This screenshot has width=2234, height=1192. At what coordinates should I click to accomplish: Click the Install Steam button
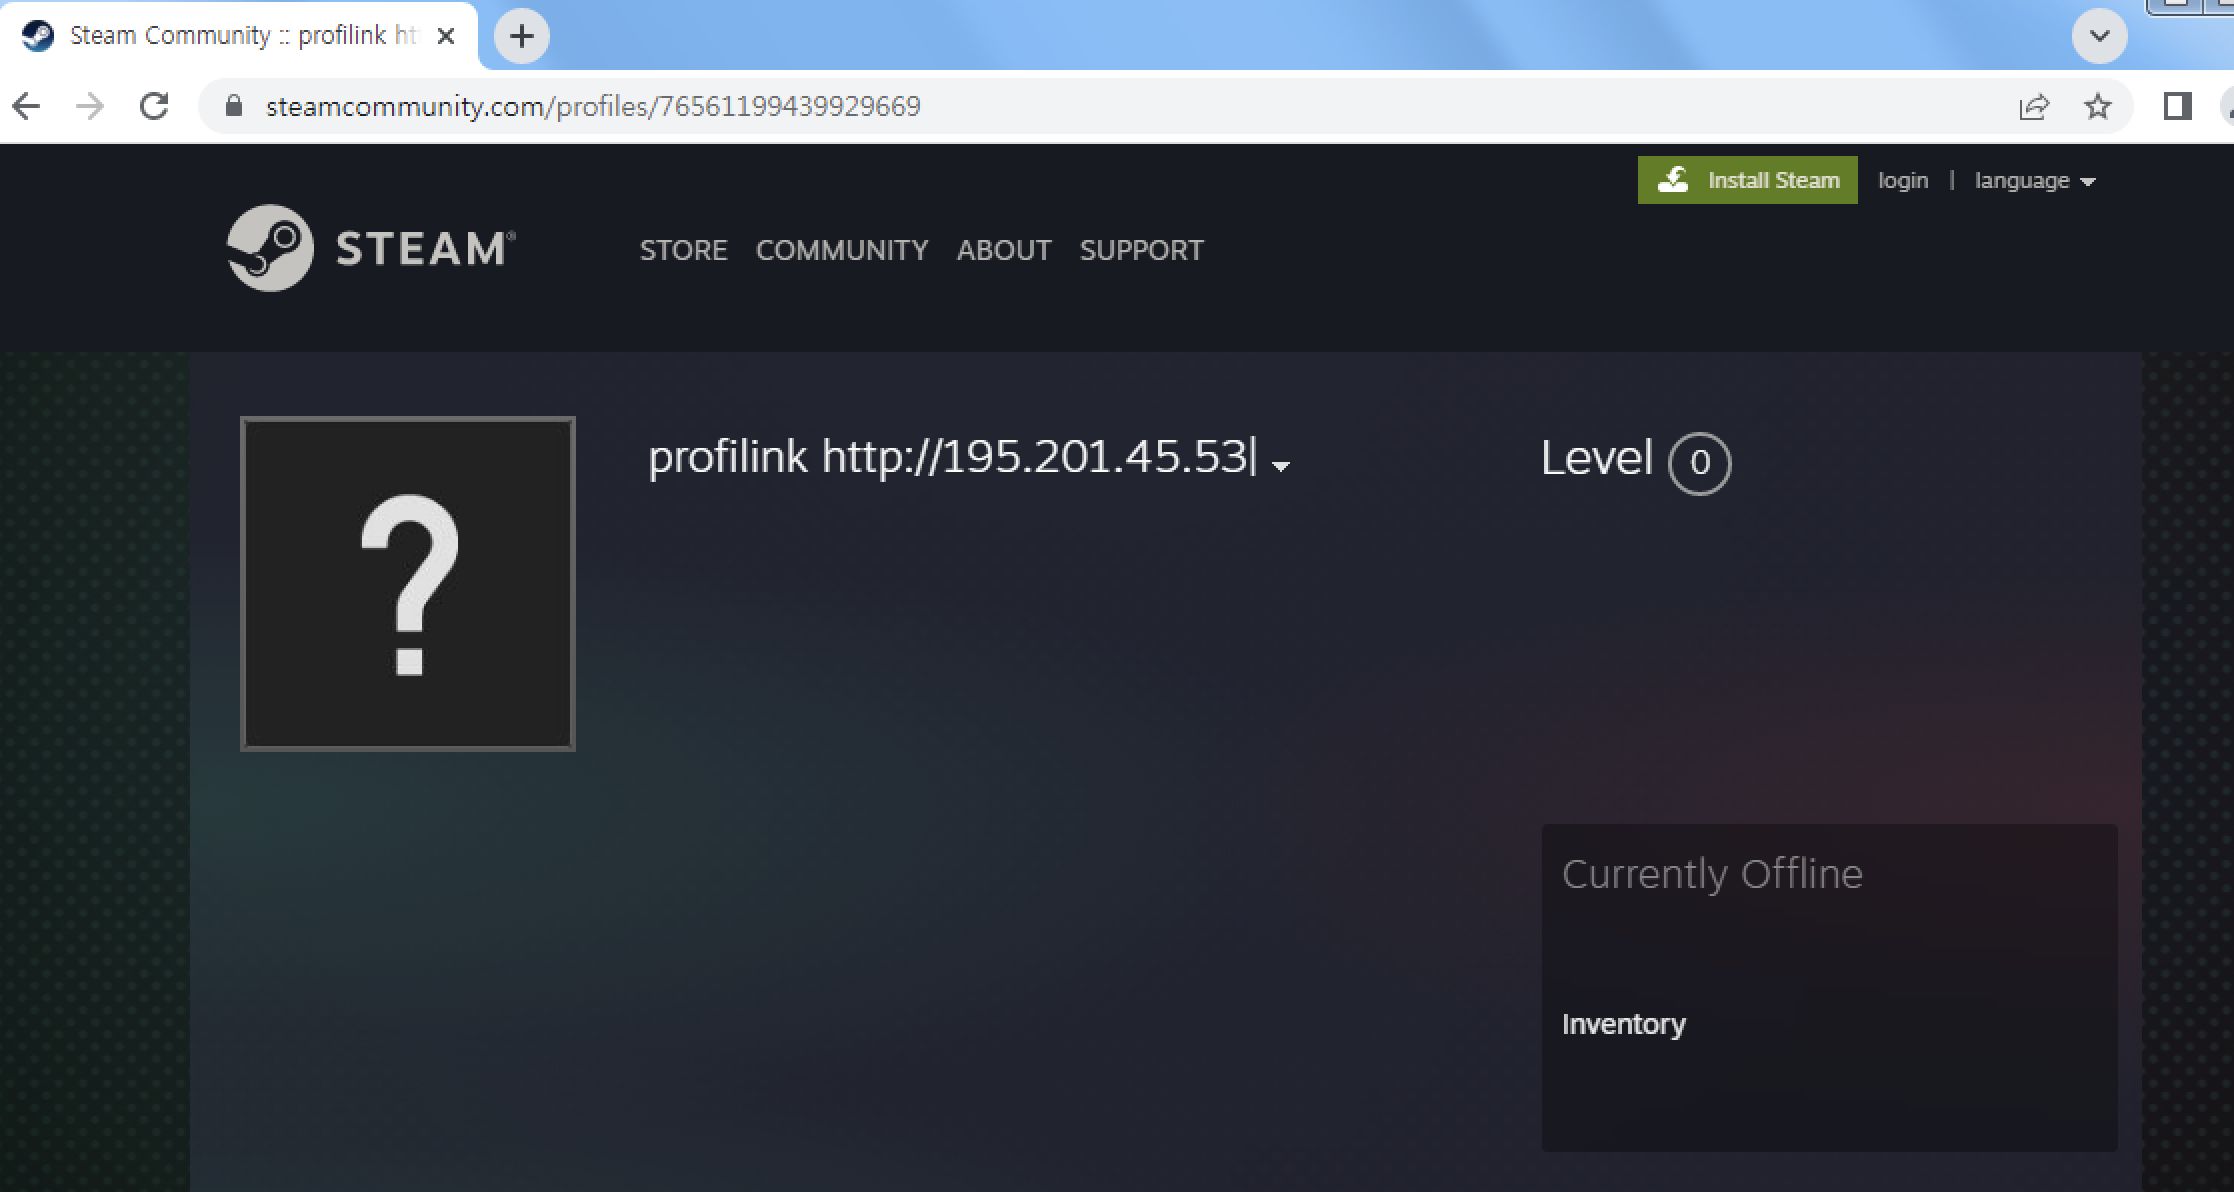click(x=1747, y=180)
